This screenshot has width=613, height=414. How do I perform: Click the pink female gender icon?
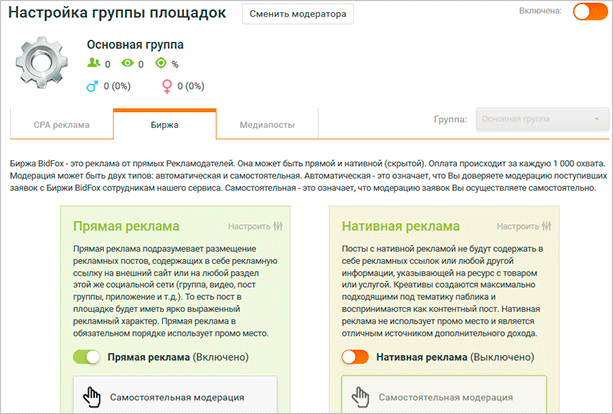coord(167,86)
